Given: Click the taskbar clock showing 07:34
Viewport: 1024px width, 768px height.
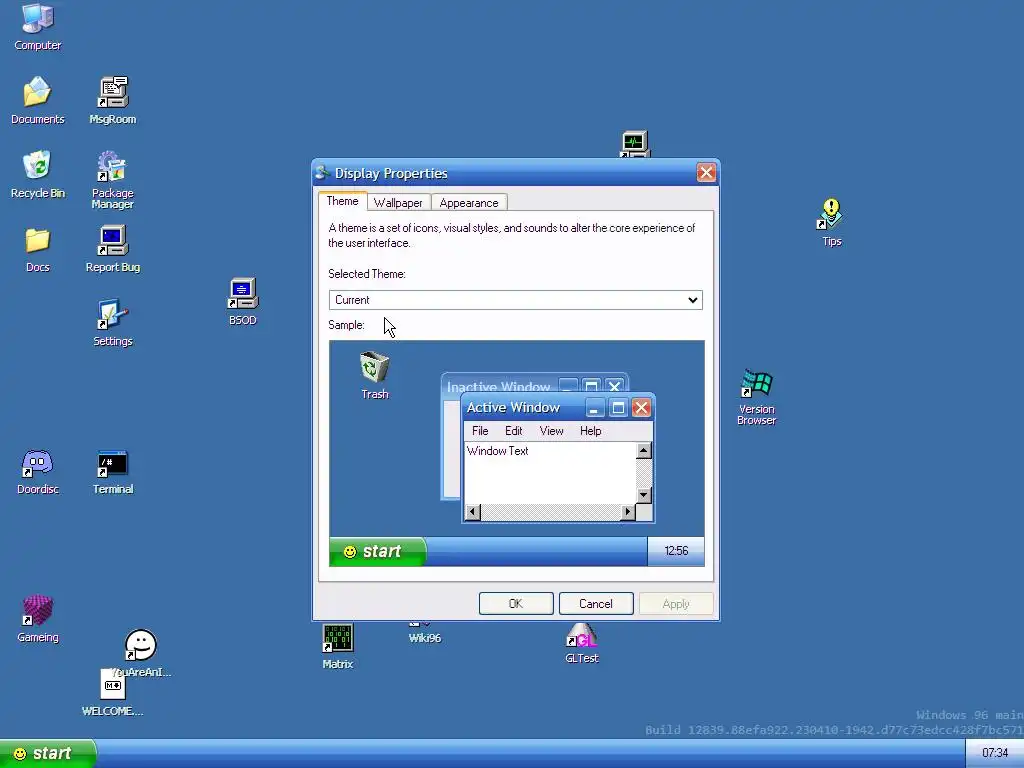Looking at the screenshot, I should click(995, 754).
